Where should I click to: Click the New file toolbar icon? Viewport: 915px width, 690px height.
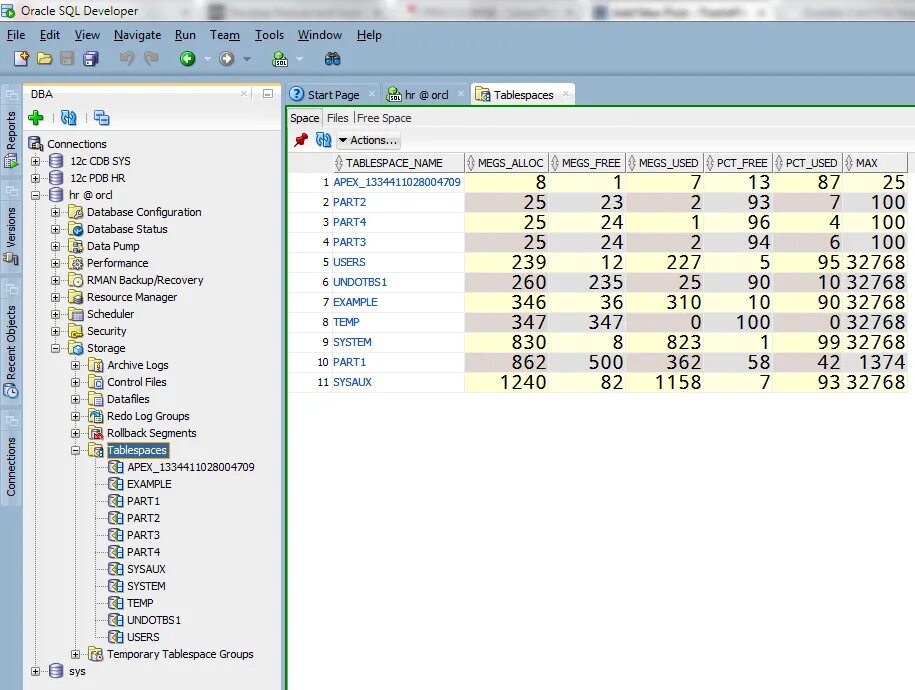click(22, 58)
